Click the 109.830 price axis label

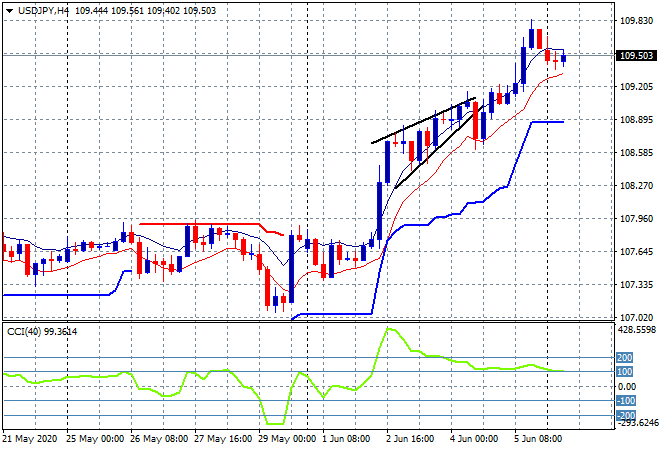pyautogui.click(x=636, y=21)
